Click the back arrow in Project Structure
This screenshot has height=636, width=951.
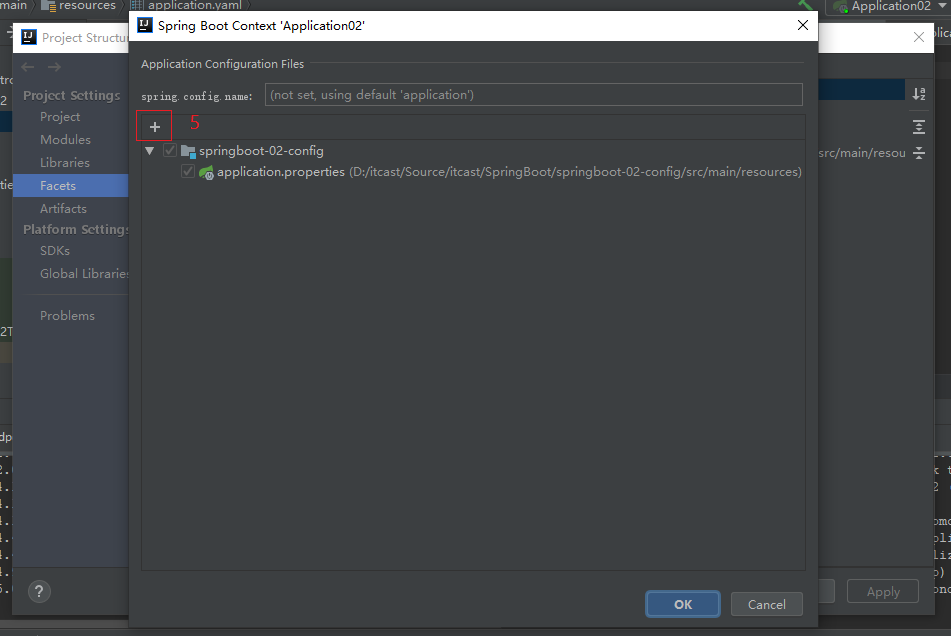[x=28, y=67]
